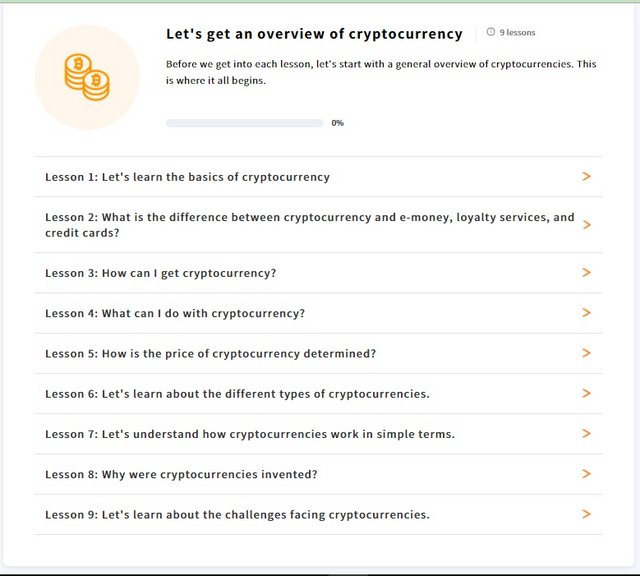Click the course progress bar showing 0%
This screenshot has height=576, width=640.
[244, 123]
